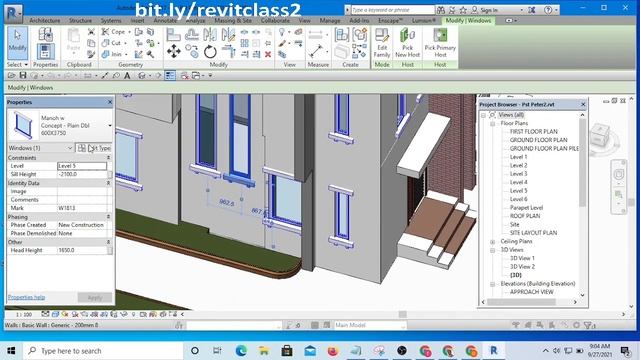This screenshot has width=640, height=360.
Task: Open the Select panel dropdown
Action: [x=18, y=64]
